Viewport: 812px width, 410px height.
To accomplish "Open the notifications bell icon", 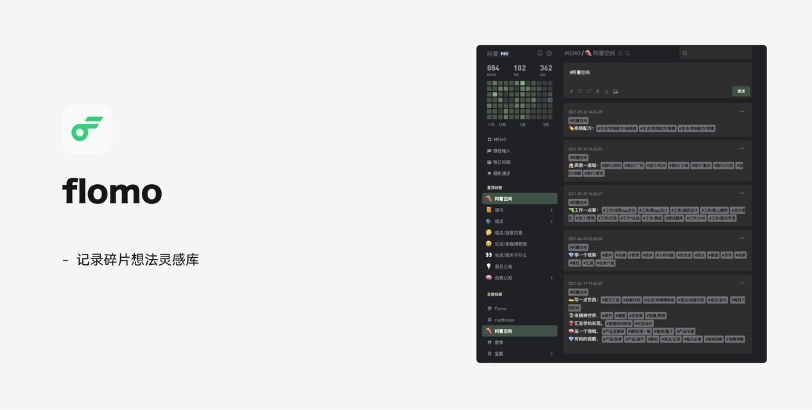I will (540, 53).
